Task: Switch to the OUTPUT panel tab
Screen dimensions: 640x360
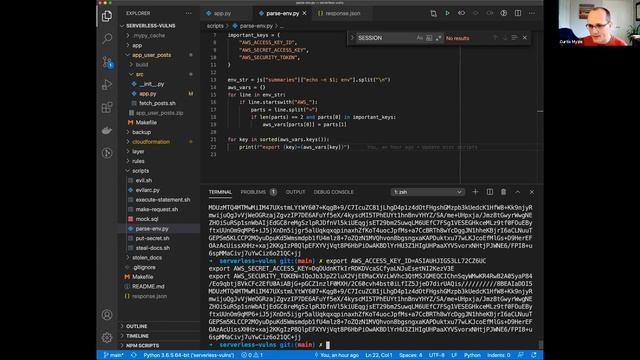Action: click(295, 192)
